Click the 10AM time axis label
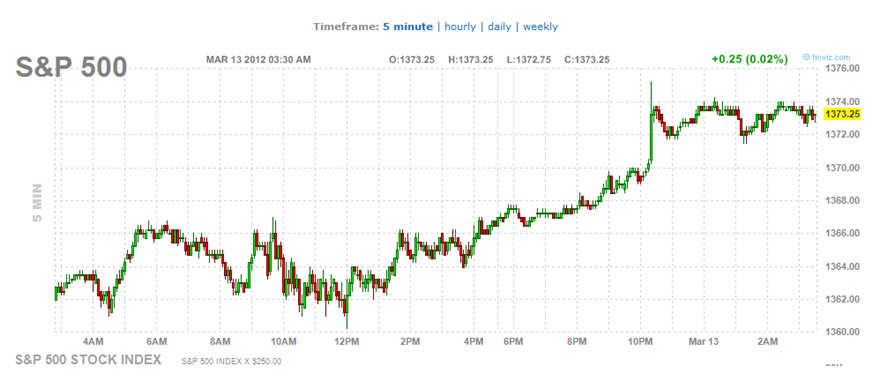This screenshot has width=887, height=392. click(x=283, y=342)
